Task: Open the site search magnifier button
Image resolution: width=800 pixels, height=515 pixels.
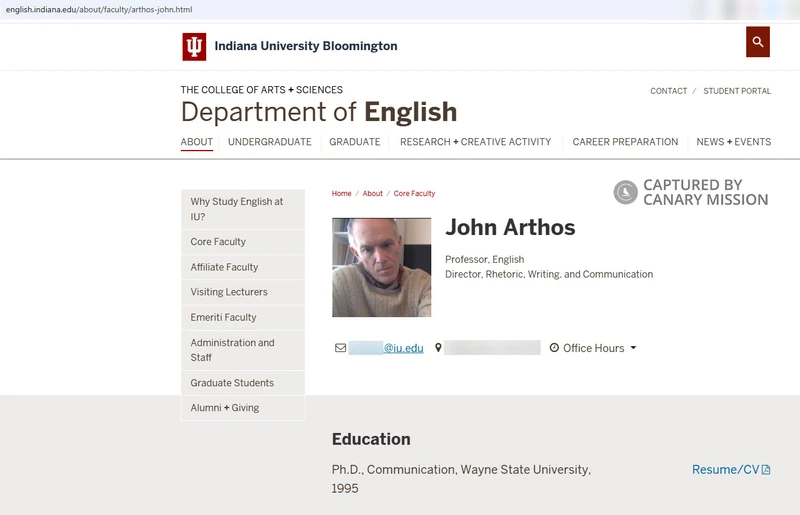Action: pyautogui.click(x=758, y=42)
